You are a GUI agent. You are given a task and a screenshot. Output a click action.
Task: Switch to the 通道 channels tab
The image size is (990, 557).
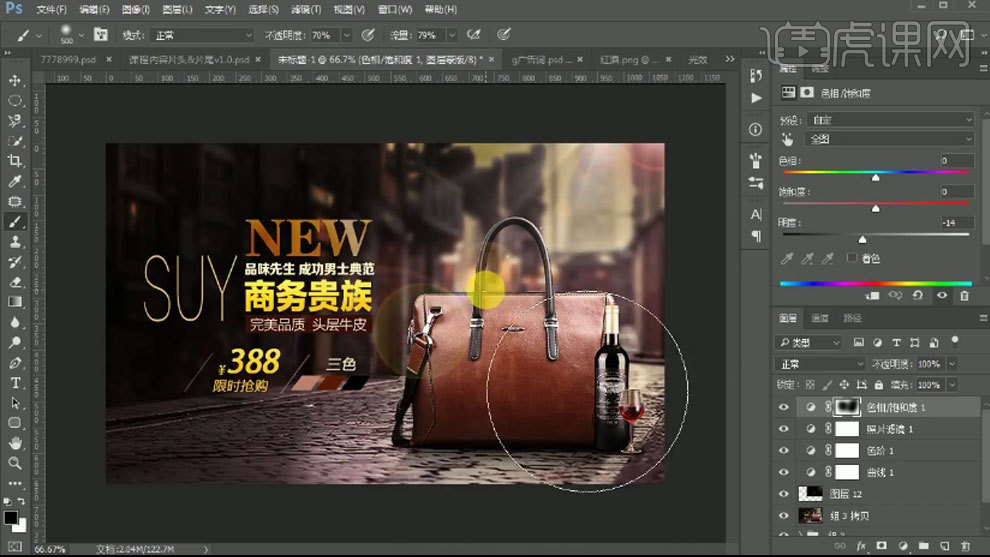[x=820, y=319]
